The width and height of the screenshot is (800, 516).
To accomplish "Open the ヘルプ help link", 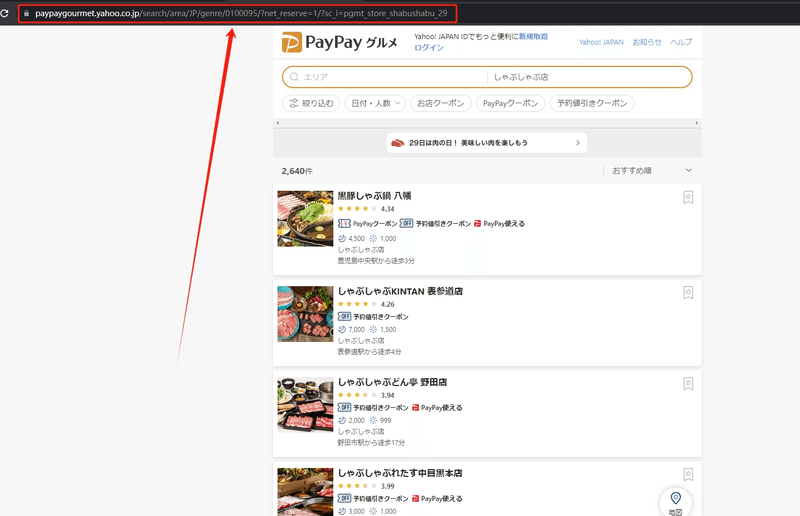I will pos(681,42).
